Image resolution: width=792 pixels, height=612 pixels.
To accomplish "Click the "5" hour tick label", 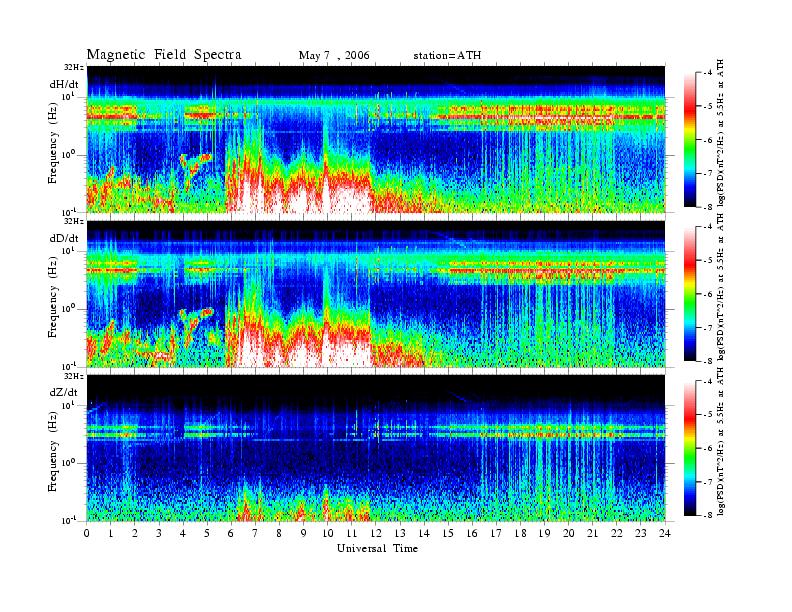I will tap(207, 533).
